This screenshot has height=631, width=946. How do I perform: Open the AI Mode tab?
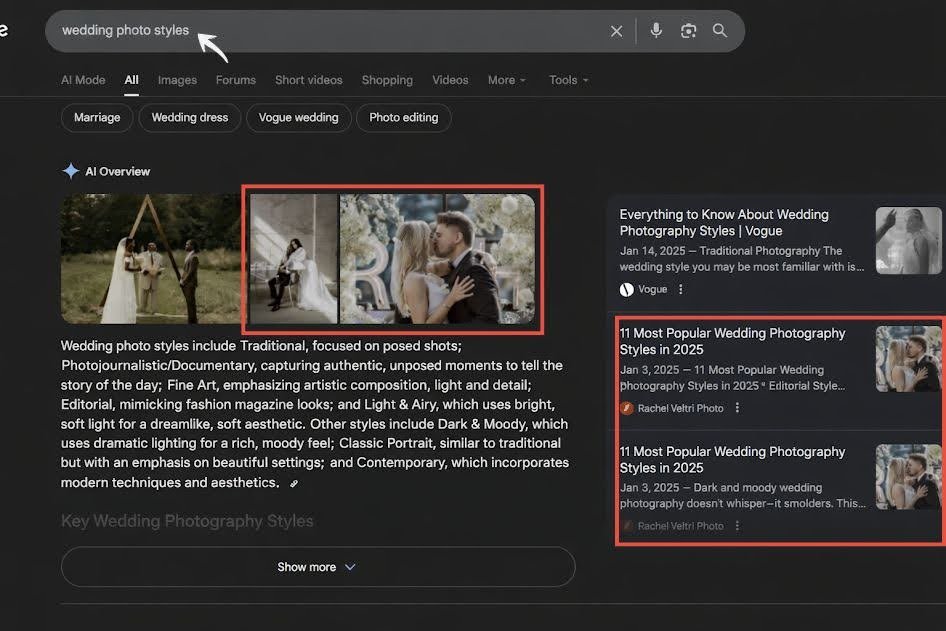[x=82, y=79]
